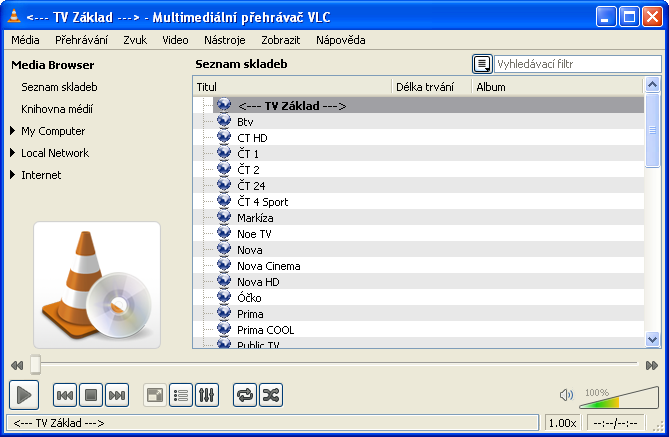Focus the Vyhledávací filtr search field
This screenshot has height=437, width=669.
pyautogui.click(x=578, y=64)
